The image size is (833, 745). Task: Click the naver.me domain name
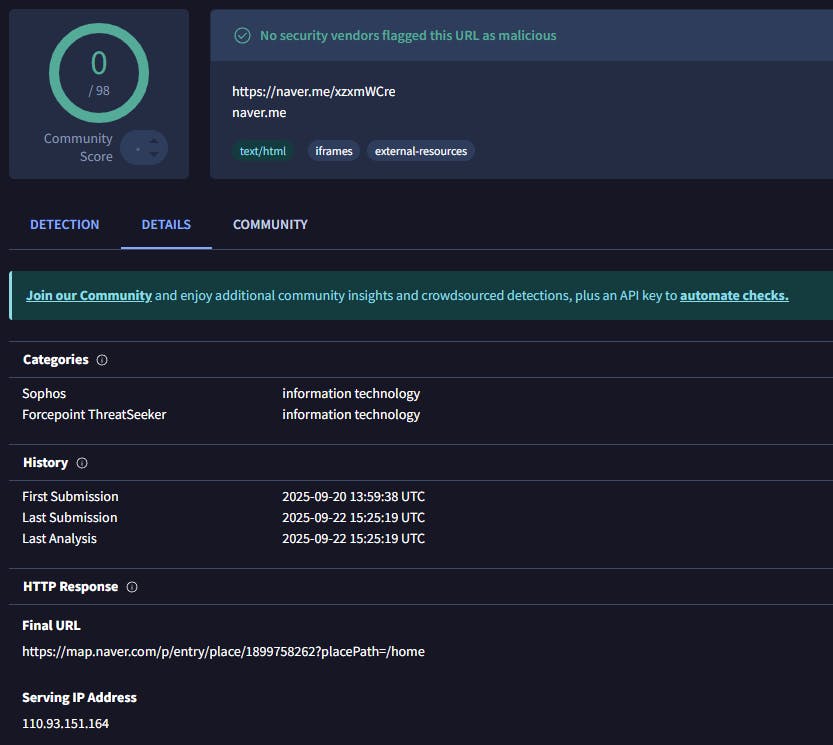click(x=259, y=113)
